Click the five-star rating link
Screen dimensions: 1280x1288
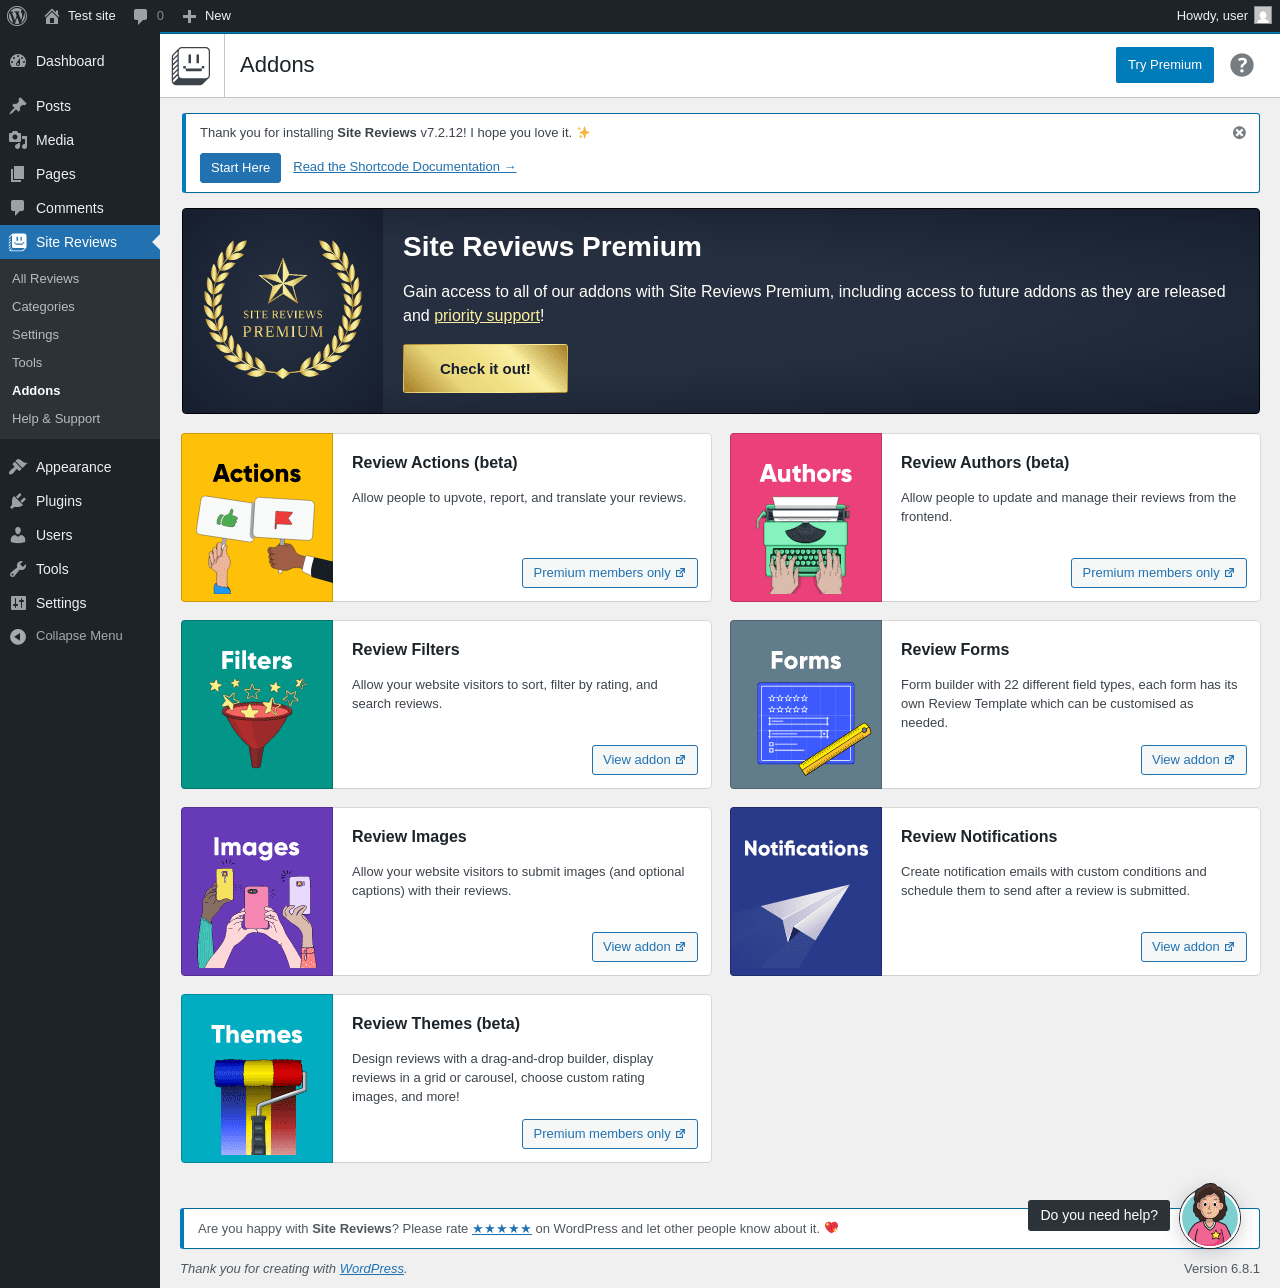(502, 1229)
